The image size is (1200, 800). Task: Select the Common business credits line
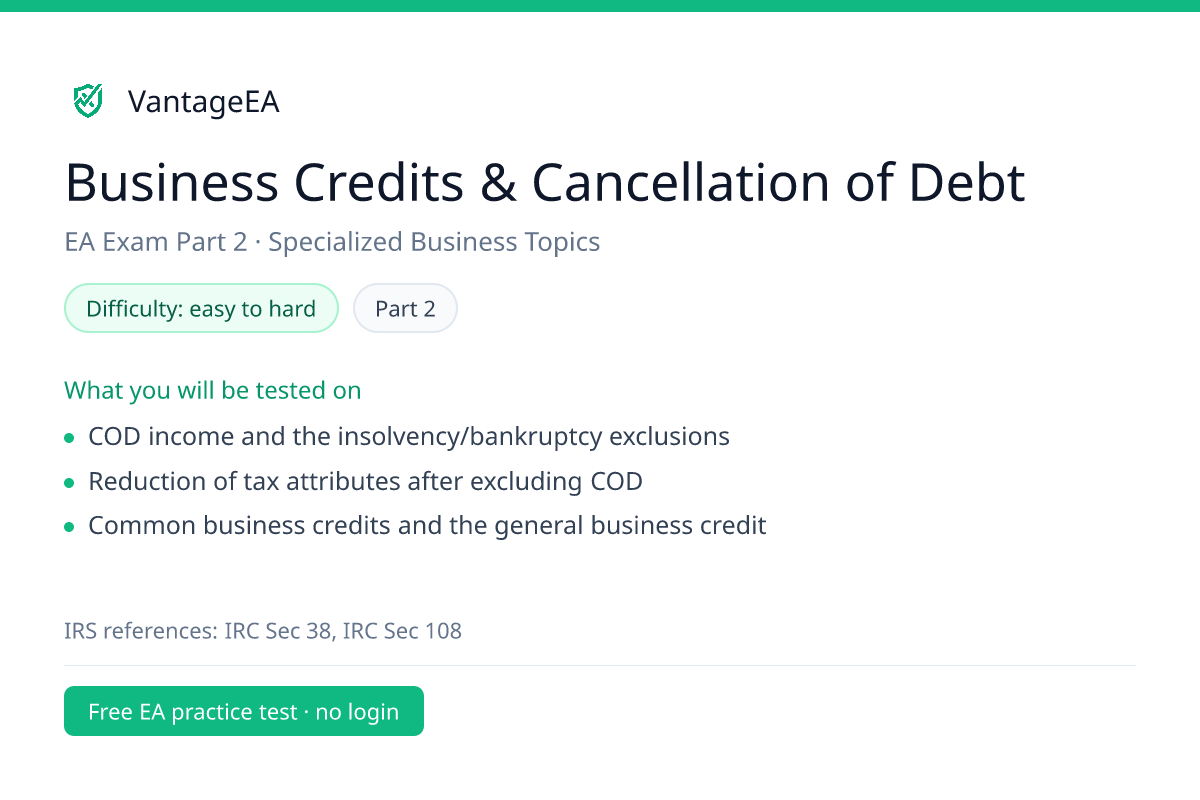(x=427, y=525)
